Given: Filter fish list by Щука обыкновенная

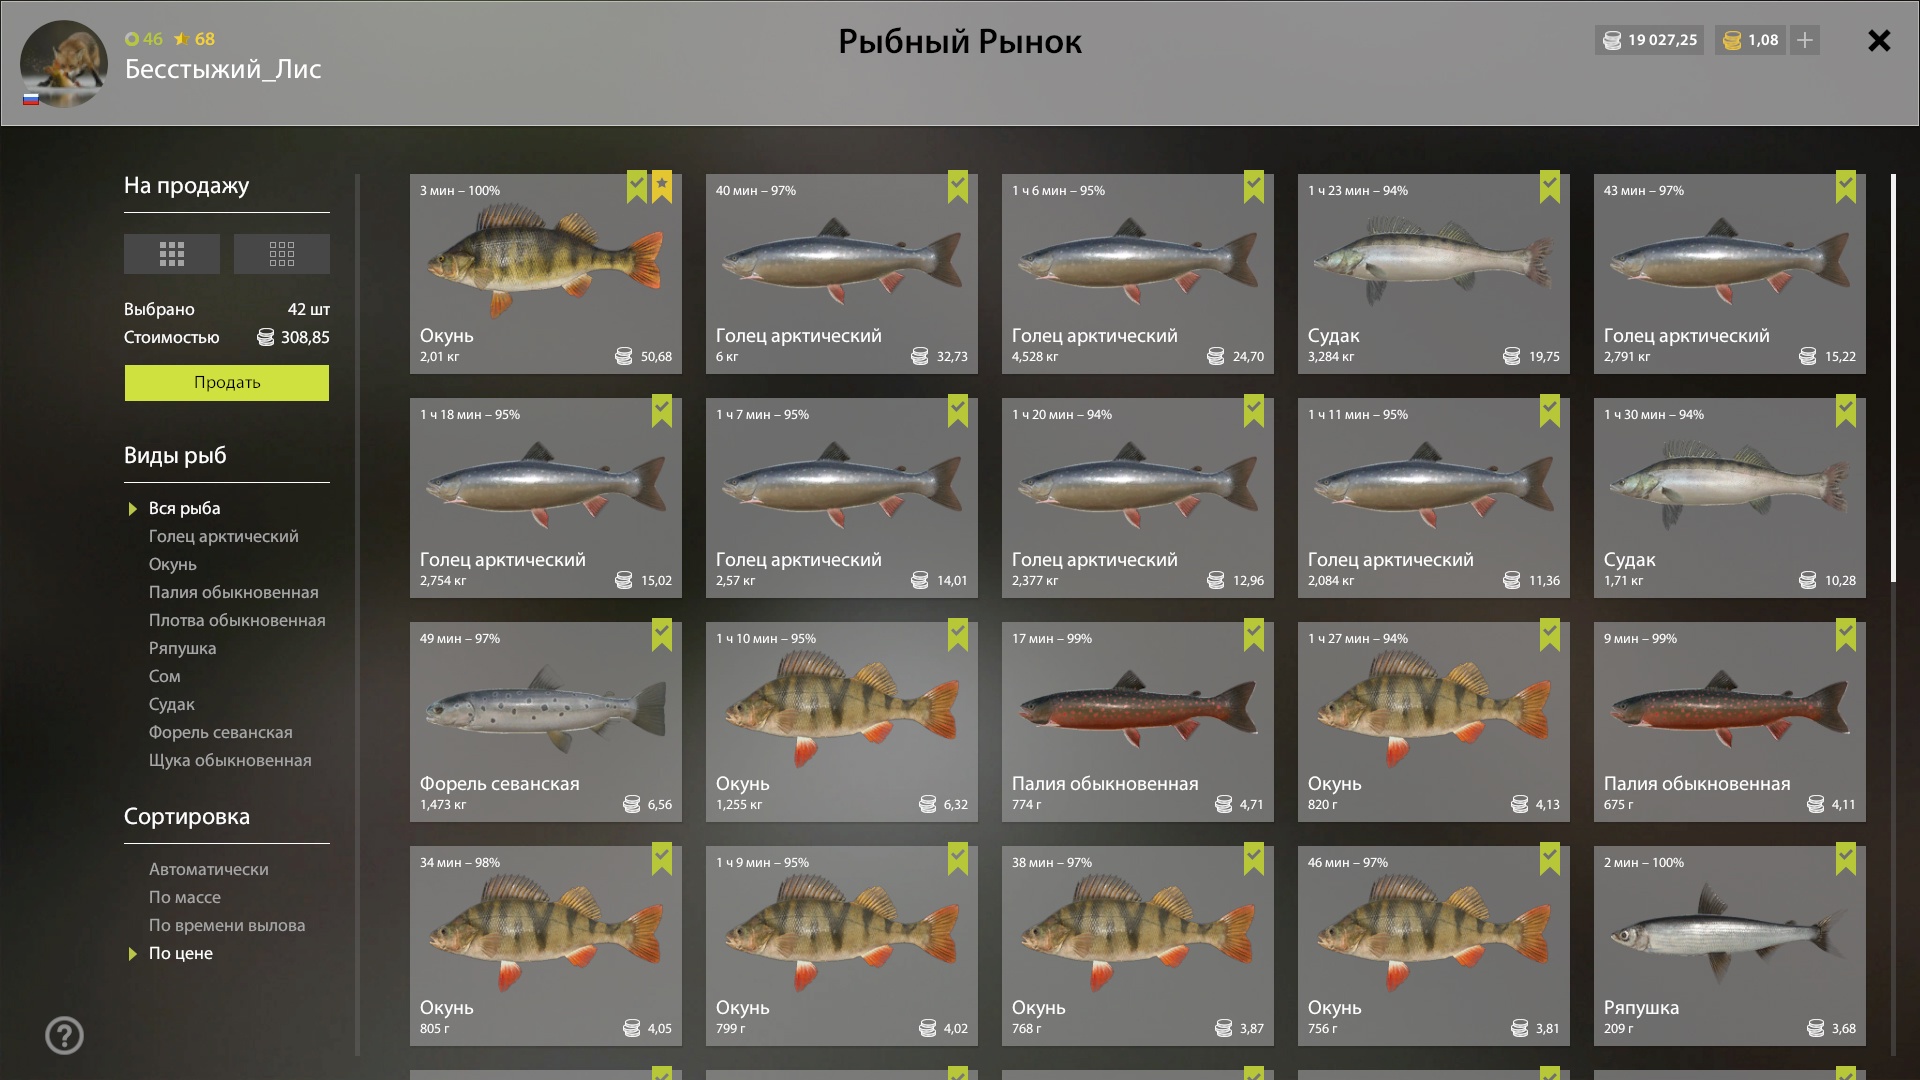Looking at the screenshot, I should point(230,760).
